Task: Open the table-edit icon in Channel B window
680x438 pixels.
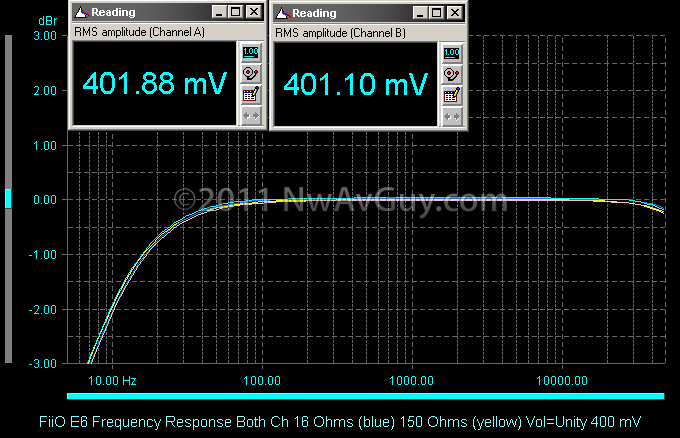Action: click(x=452, y=95)
